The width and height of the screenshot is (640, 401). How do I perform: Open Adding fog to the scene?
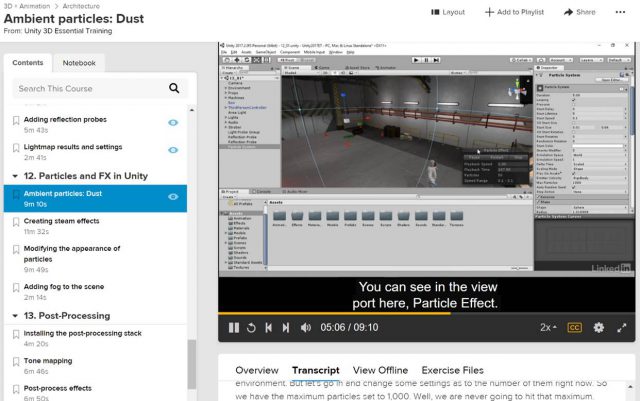64,287
